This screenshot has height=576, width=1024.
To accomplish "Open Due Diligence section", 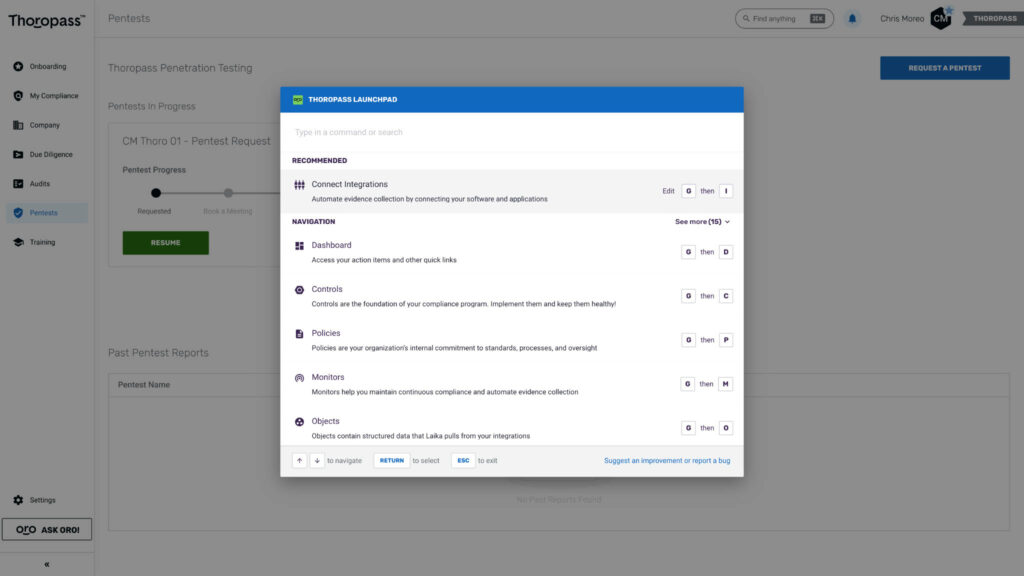I will 46,154.
